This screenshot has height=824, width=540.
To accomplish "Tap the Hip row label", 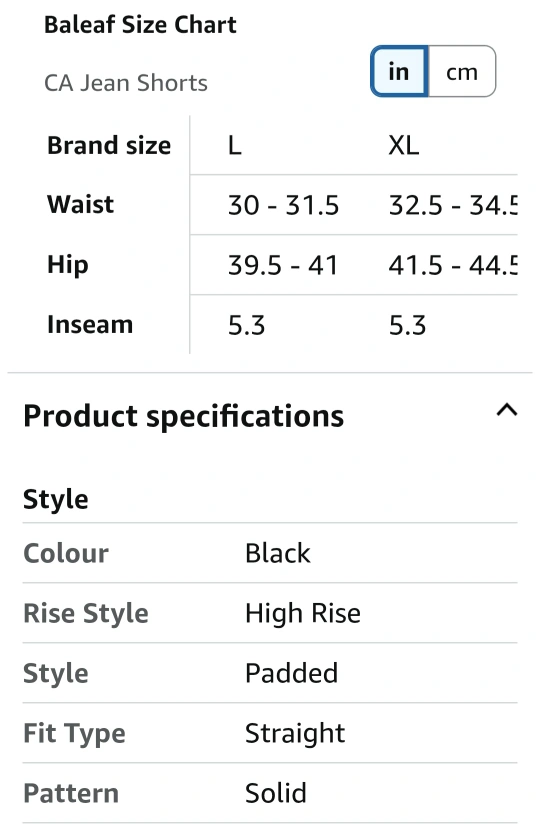I will pyautogui.click(x=68, y=265).
